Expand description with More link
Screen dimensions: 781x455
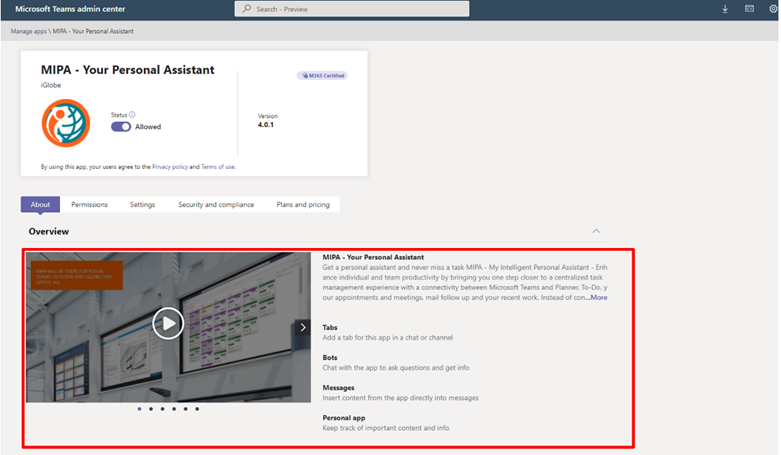click(599, 298)
